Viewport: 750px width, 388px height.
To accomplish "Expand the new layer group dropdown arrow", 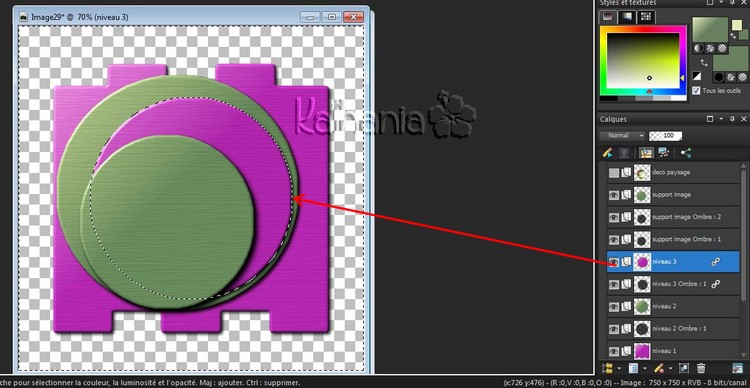I will click(619, 368).
